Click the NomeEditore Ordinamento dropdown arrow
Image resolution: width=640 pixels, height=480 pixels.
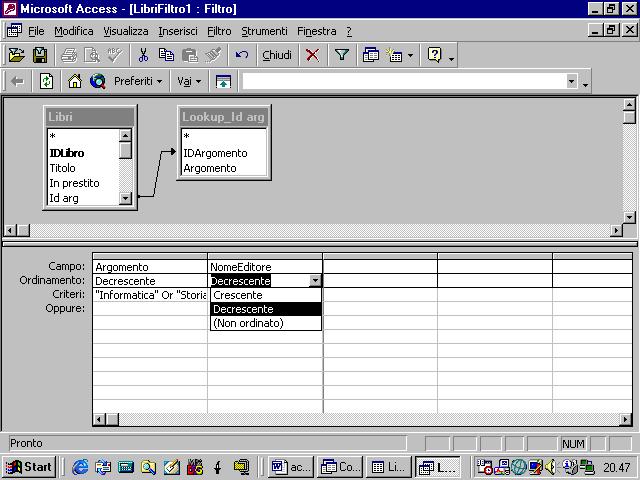click(x=315, y=281)
